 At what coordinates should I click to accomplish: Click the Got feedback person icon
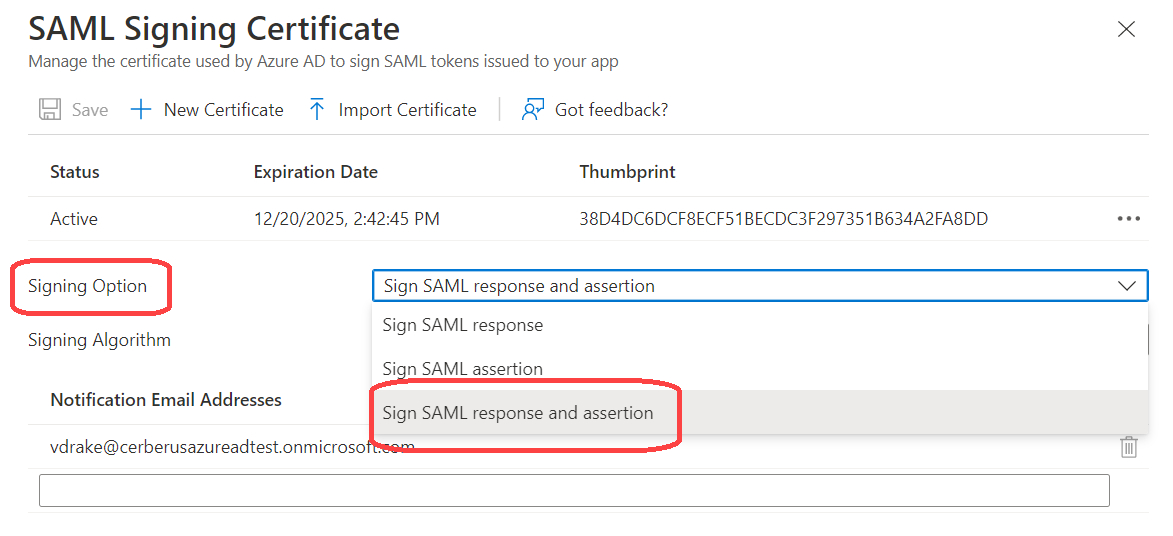533,110
